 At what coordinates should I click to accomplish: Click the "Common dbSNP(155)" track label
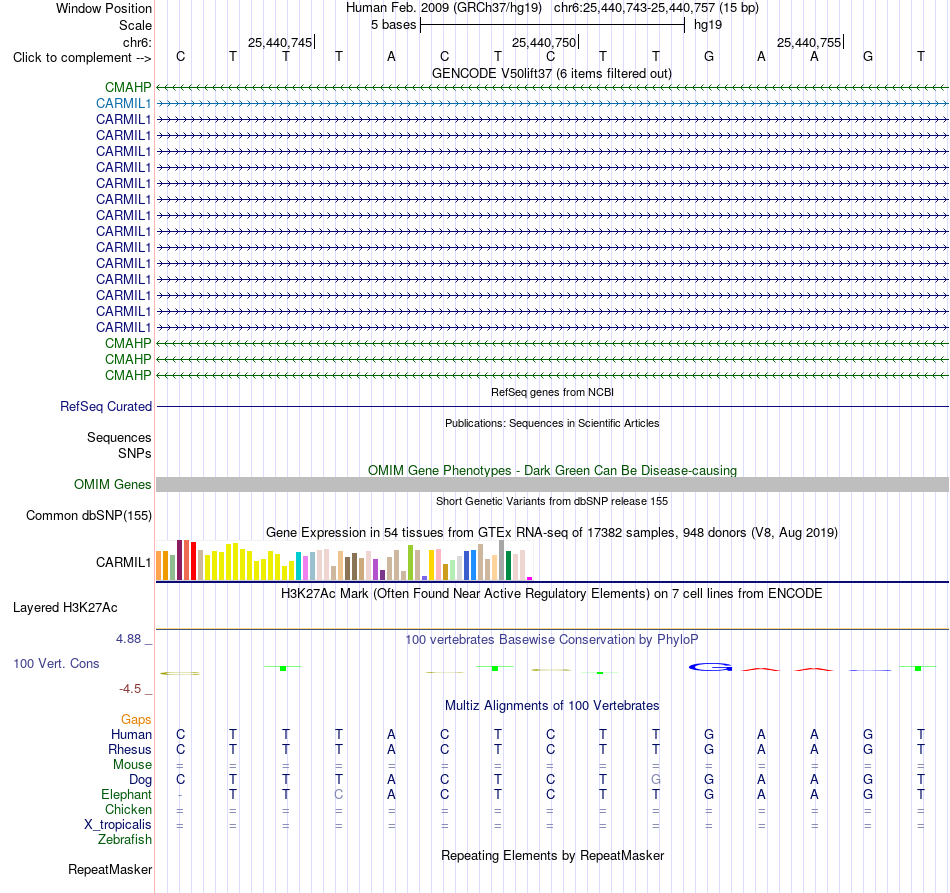pos(88,516)
